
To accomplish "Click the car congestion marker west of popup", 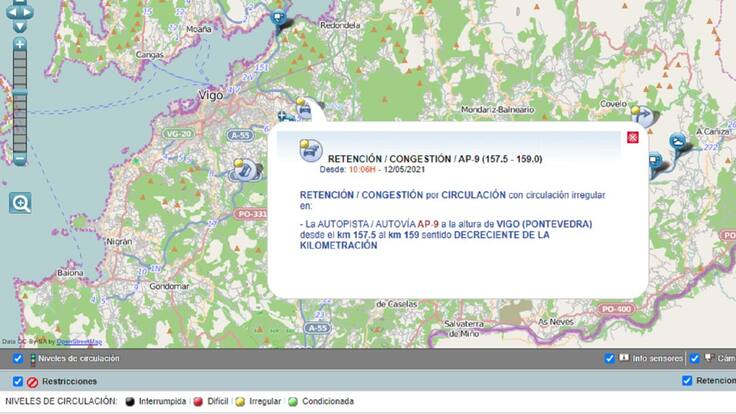I will pos(241,169).
